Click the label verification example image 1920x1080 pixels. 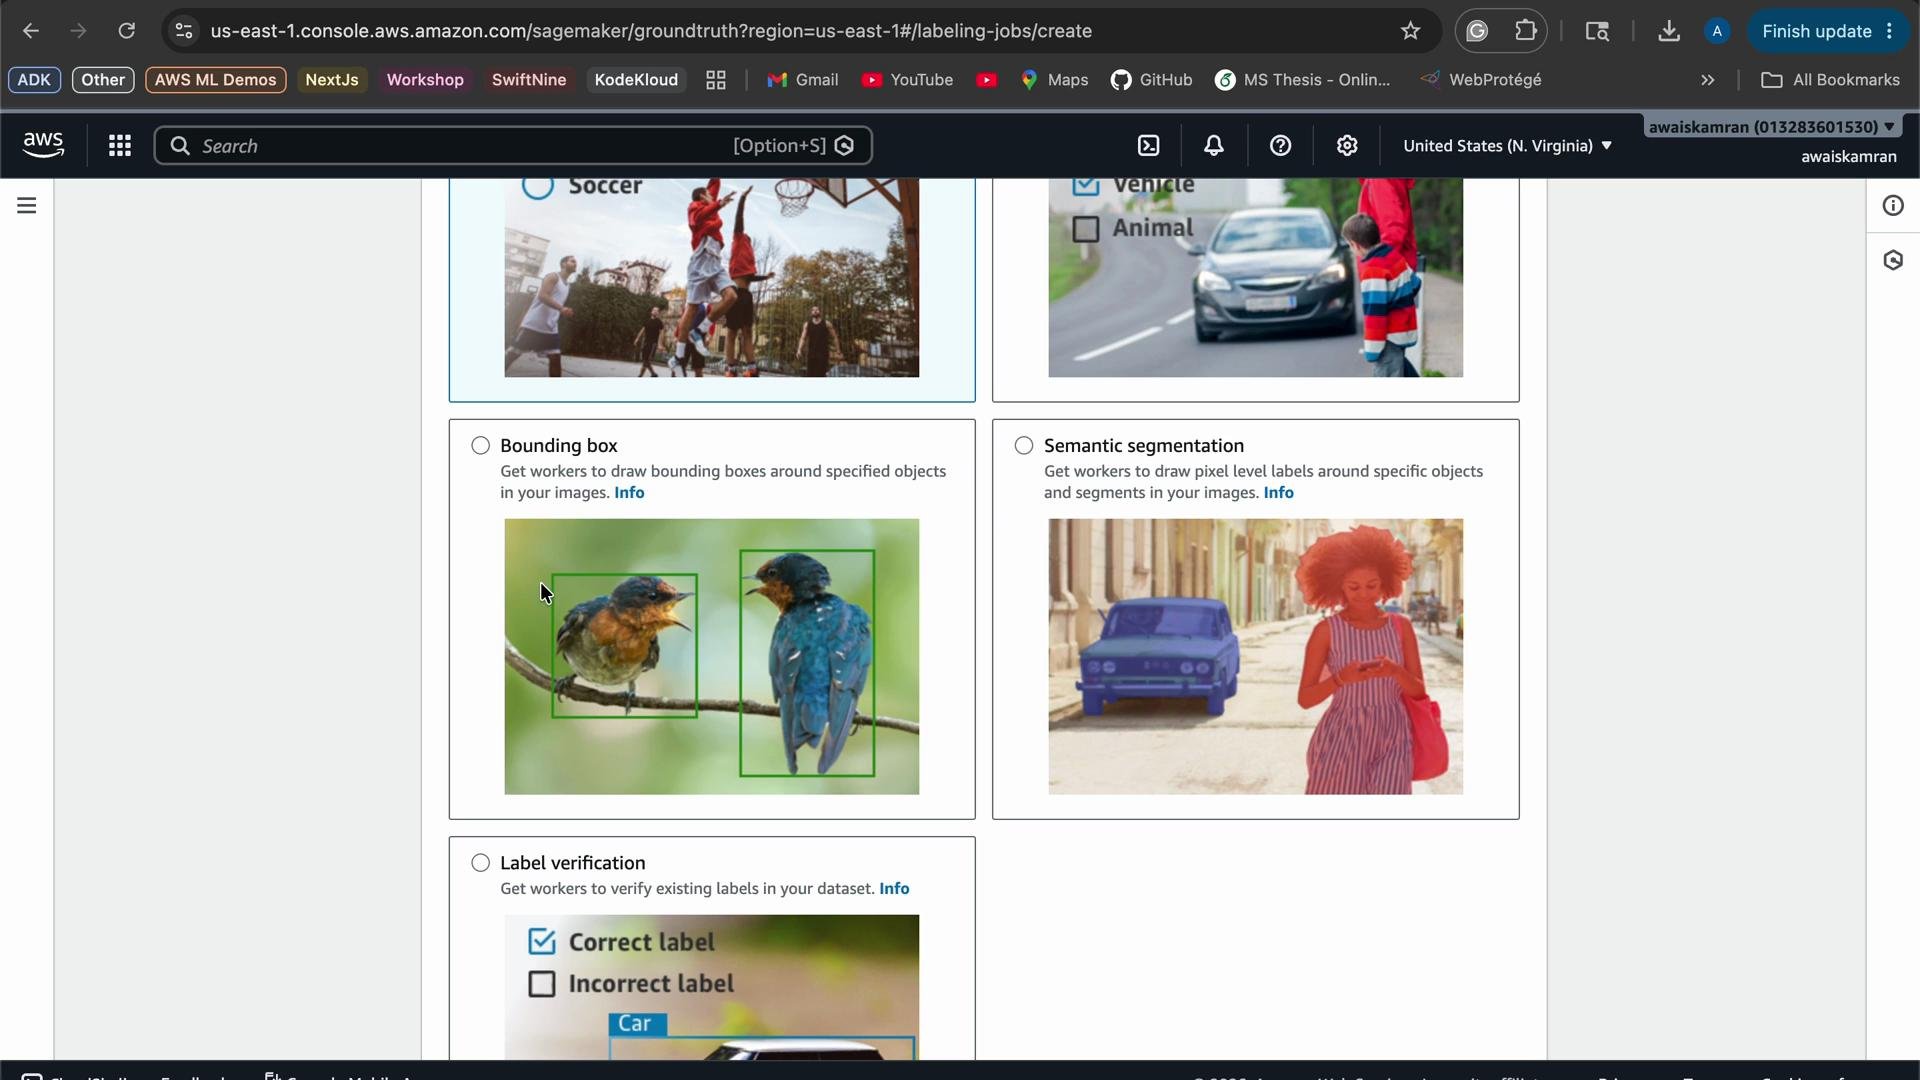[x=711, y=987]
